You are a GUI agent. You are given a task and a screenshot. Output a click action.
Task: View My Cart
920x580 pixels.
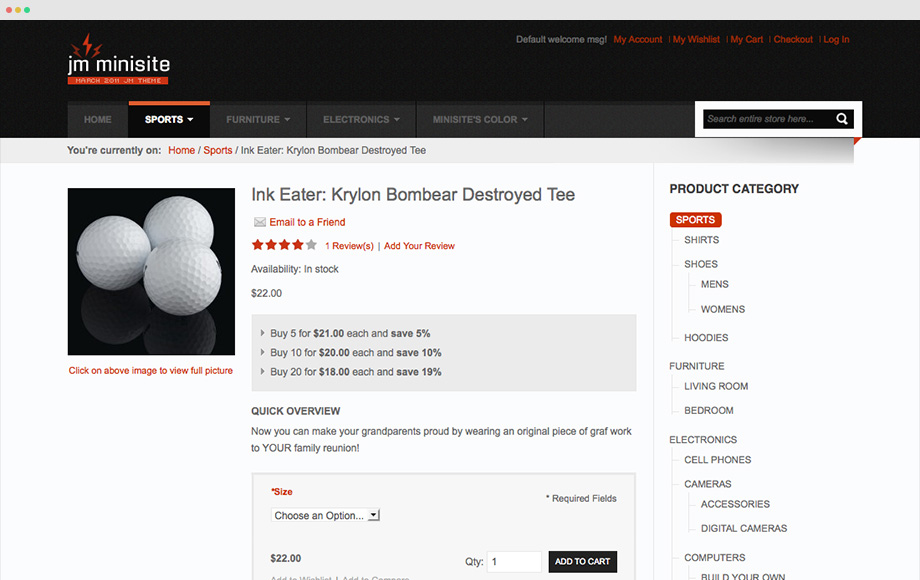(x=746, y=39)
